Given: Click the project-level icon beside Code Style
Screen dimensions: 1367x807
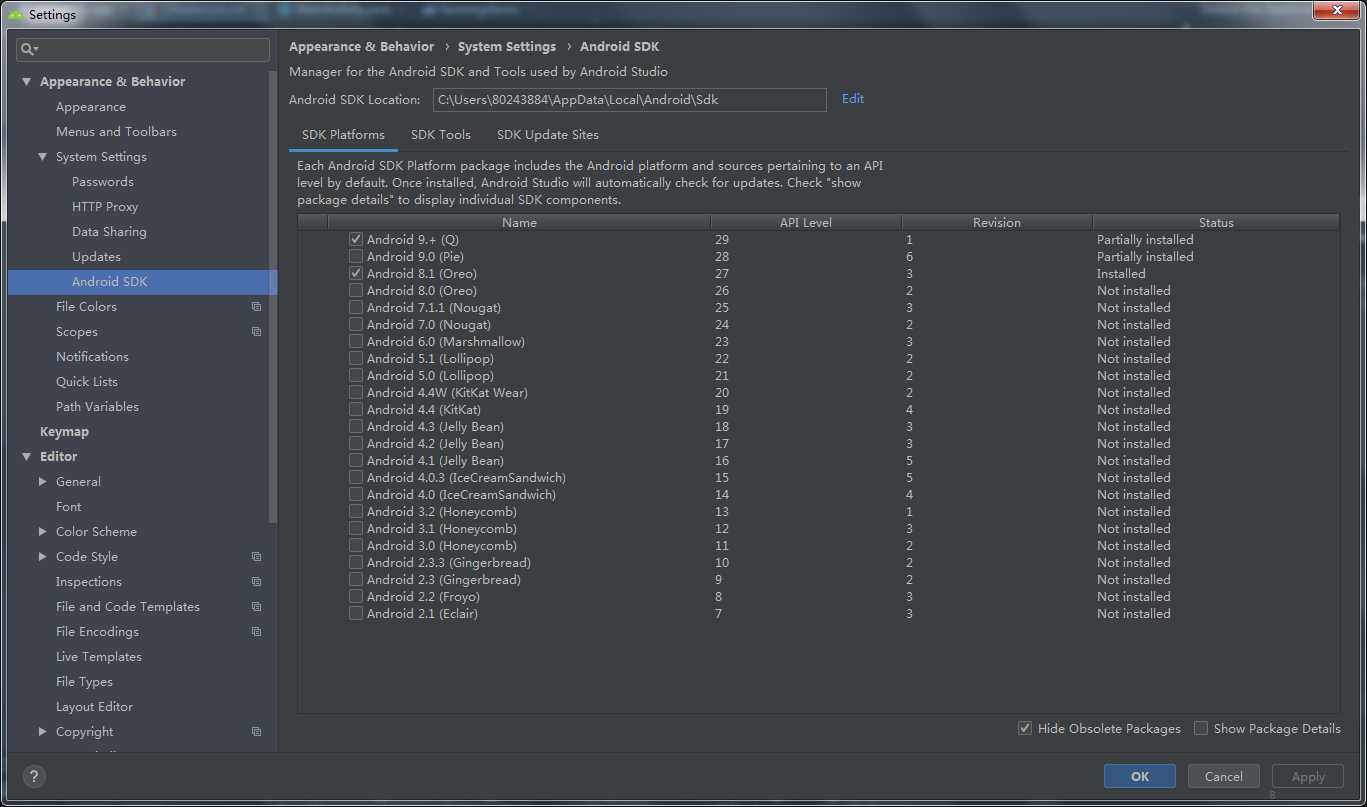Looking at the screenshot, I should tap(257, 557).
